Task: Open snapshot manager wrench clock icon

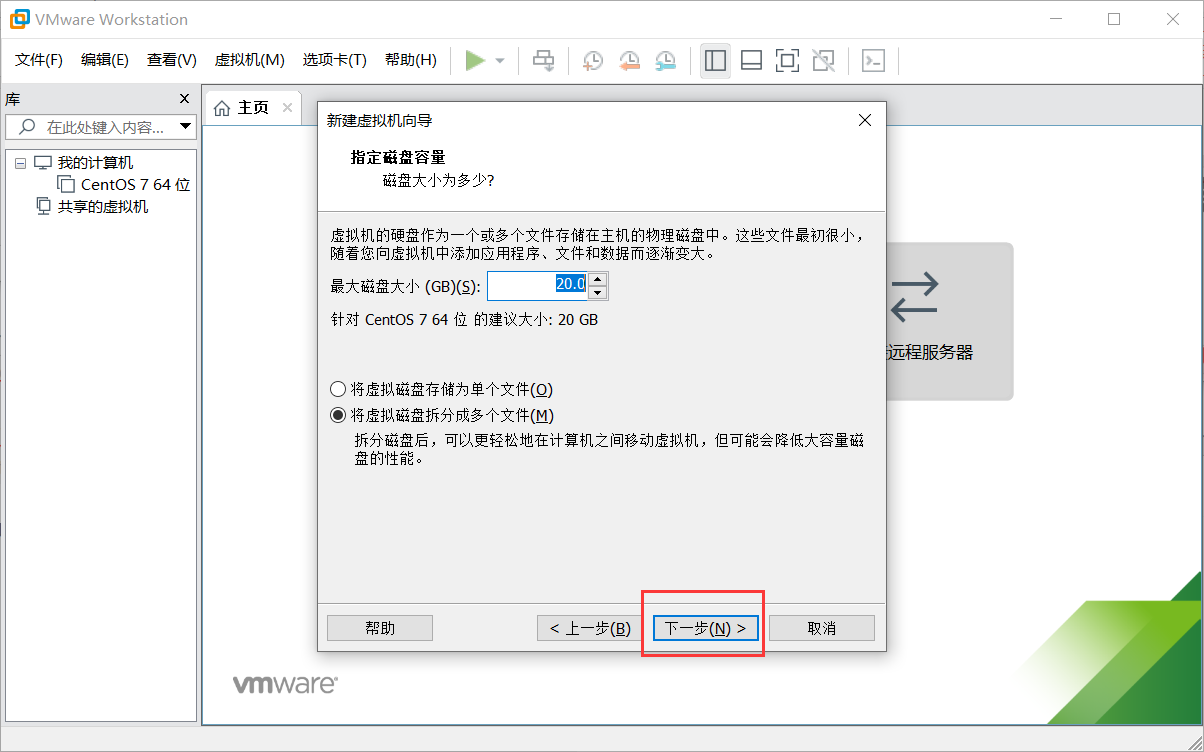Action: [x=665, y=61]
